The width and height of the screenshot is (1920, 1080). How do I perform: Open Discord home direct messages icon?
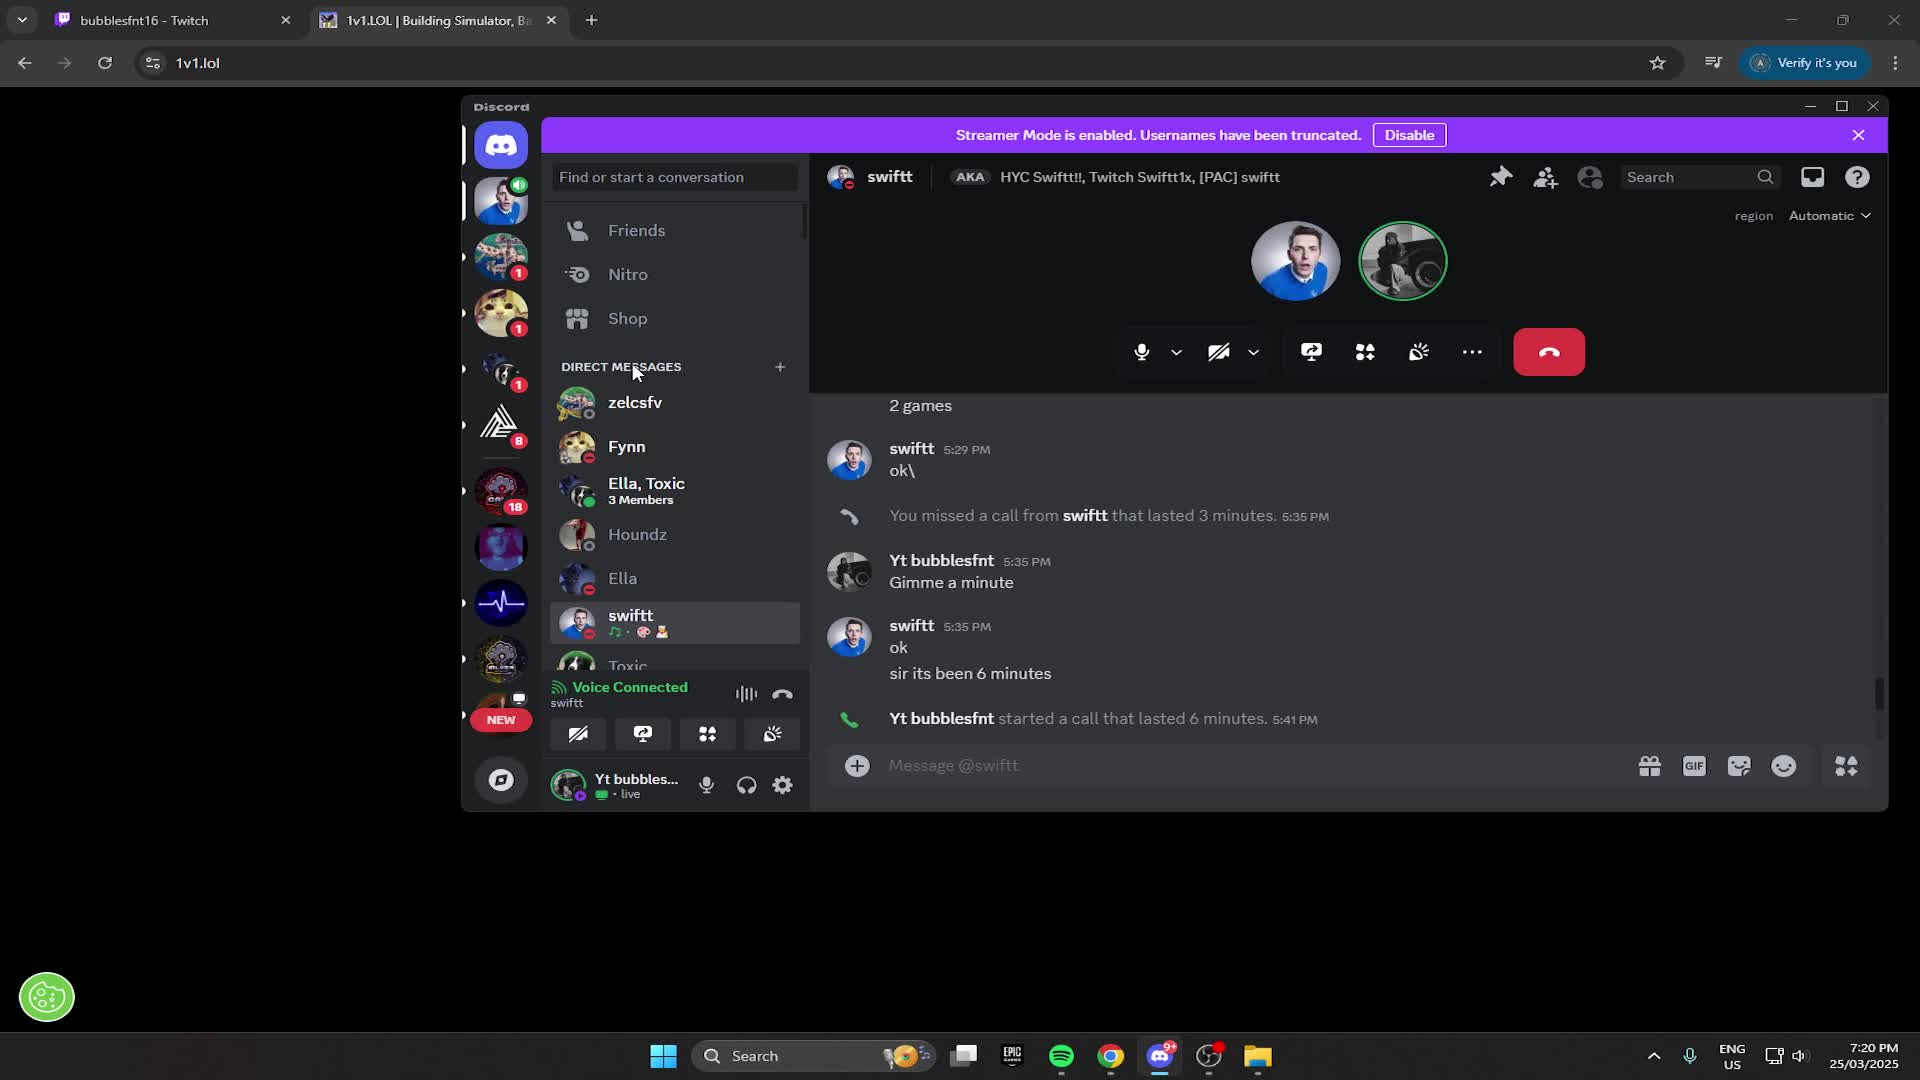pos(501,146)
